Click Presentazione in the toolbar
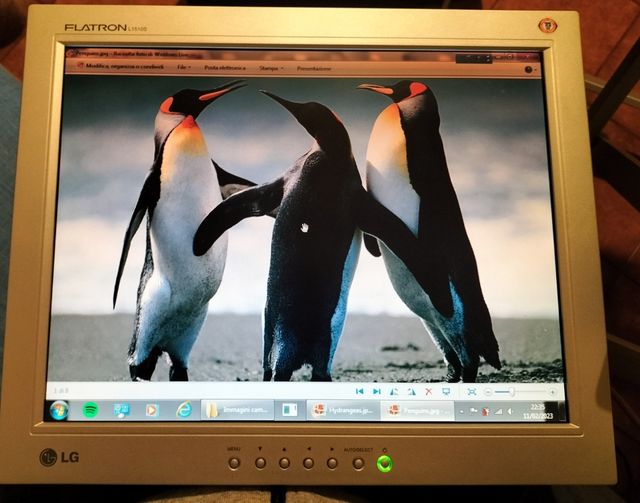This screenshot has height=503, width=640. tap(314, 69)
